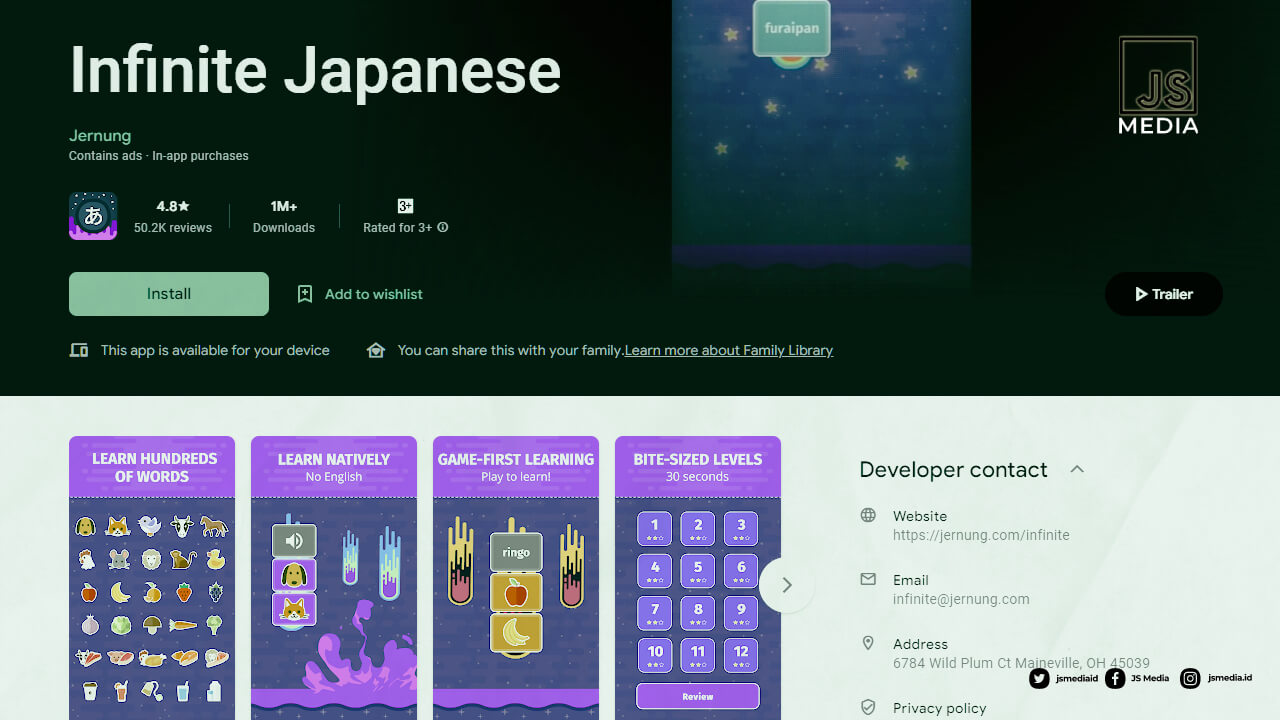The height and width of the screenshot is (720, 1280).
Task: Click the device availability icon
Action: tap(78, 350)
